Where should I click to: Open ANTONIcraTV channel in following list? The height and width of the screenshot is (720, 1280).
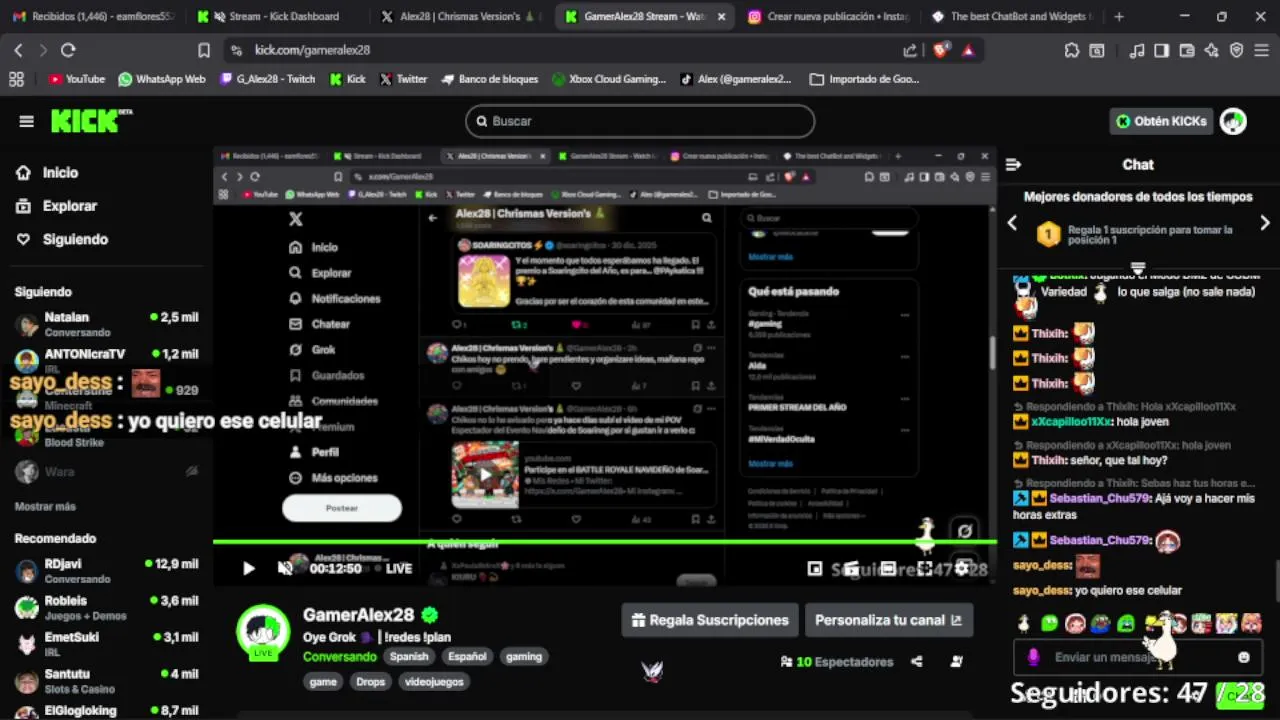(x=106, y=361)
